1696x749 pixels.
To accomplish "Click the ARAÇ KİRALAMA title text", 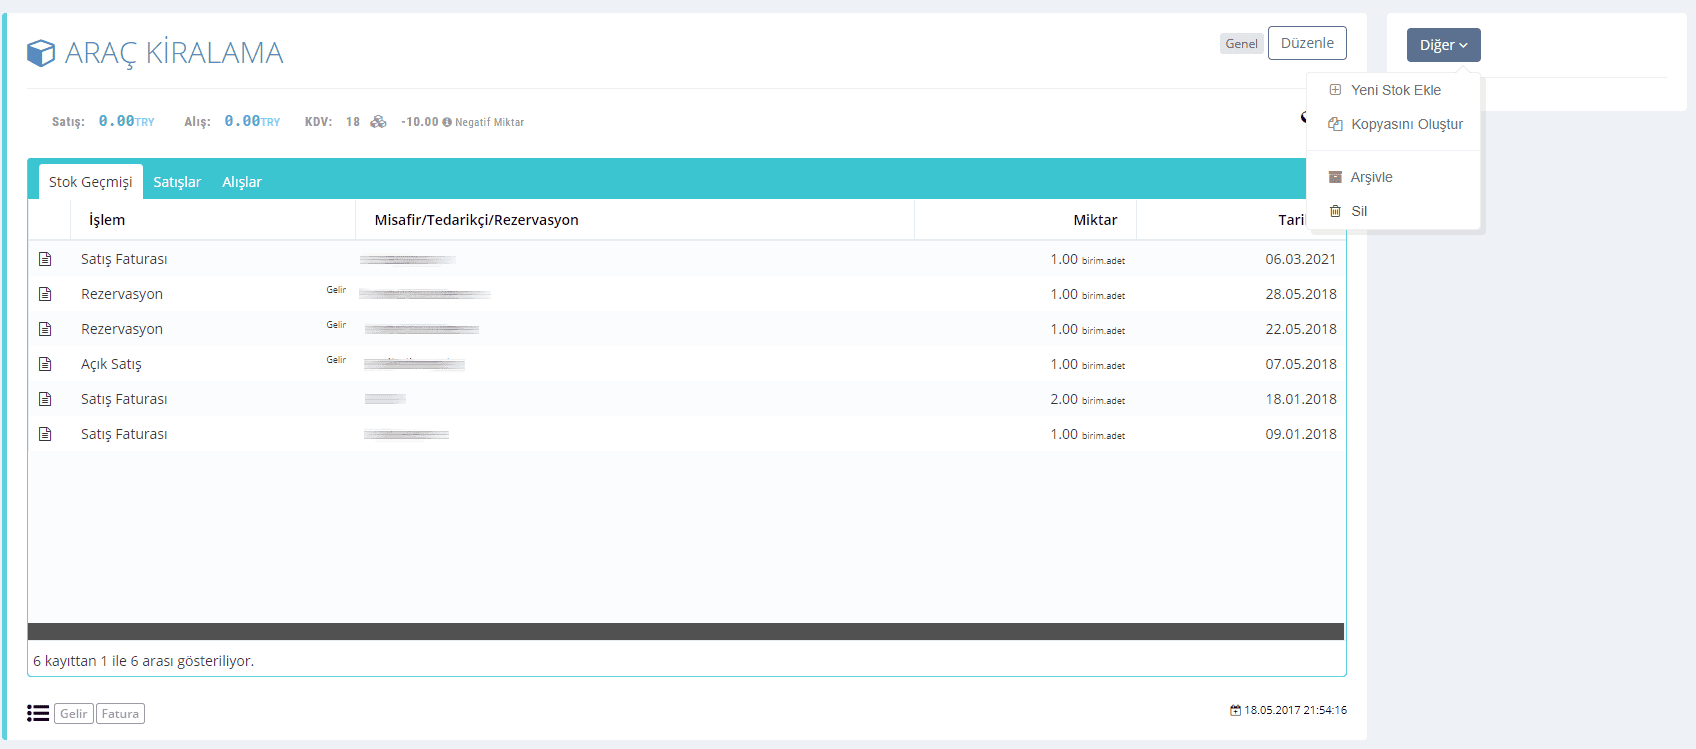I will (x=174, y=53).
